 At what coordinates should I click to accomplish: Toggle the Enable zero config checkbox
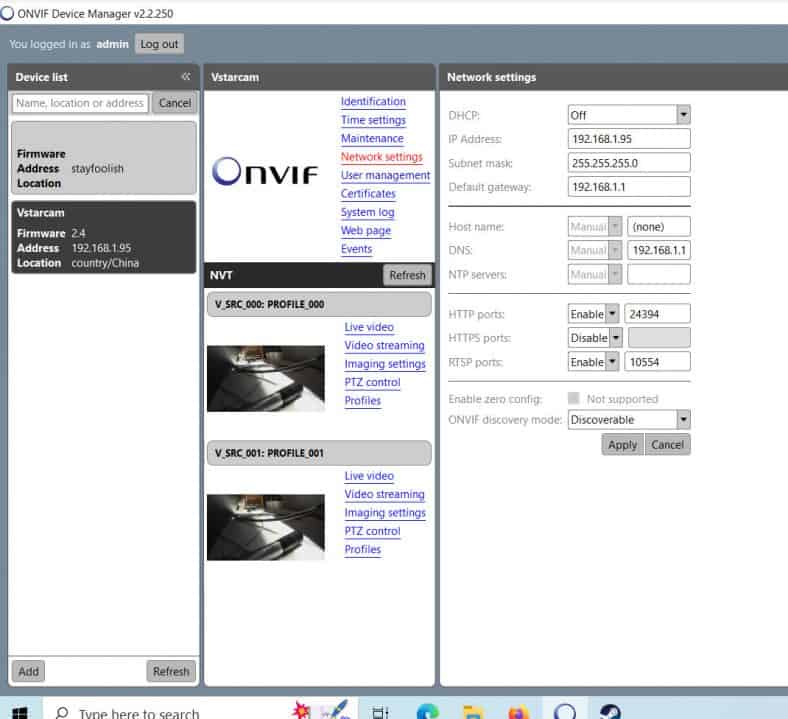[x=574, y=398]
